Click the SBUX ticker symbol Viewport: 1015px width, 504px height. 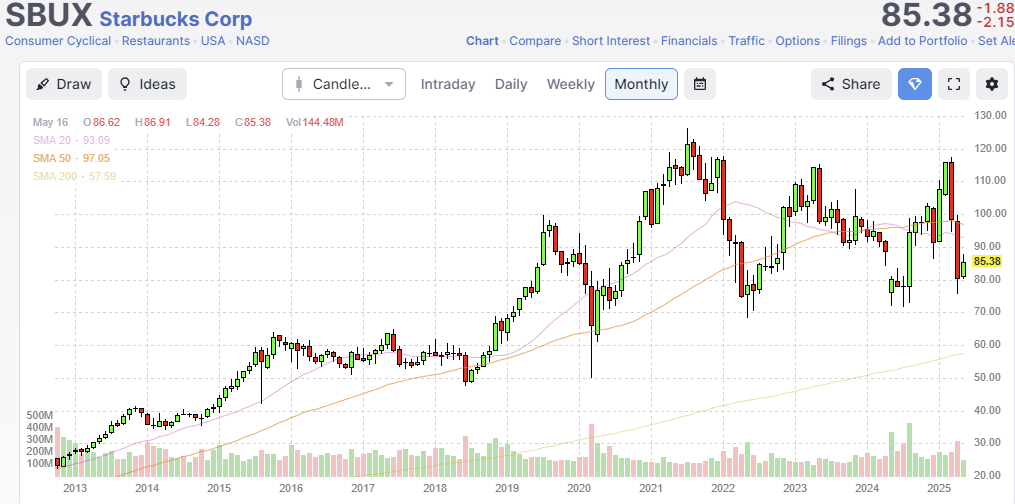coord(49,16)
